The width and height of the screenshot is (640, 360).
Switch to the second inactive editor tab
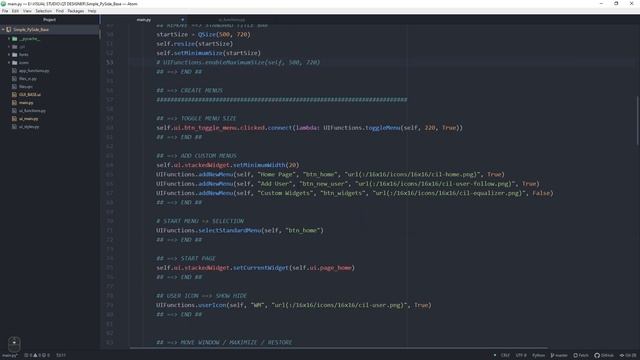coord(231,20)
